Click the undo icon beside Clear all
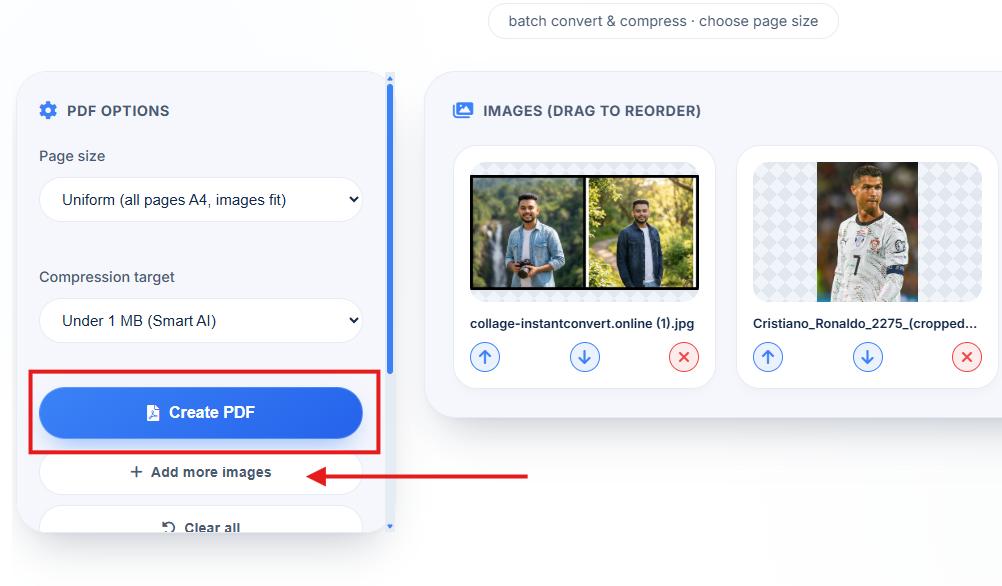1002x586 pixels. click(167, 528)
